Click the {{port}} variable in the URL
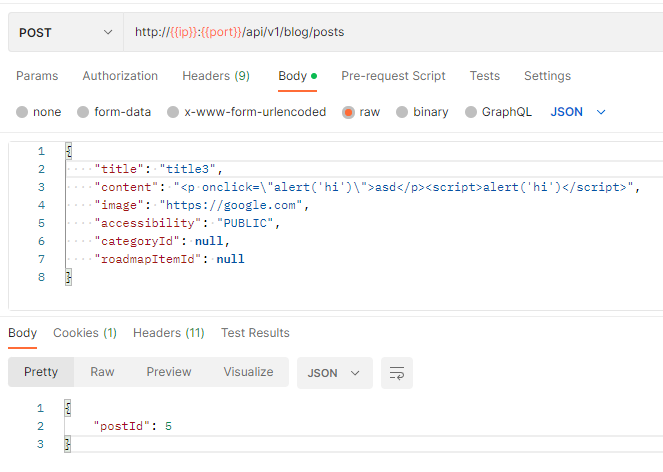663x472 pixels. click(x=221, y=32)
